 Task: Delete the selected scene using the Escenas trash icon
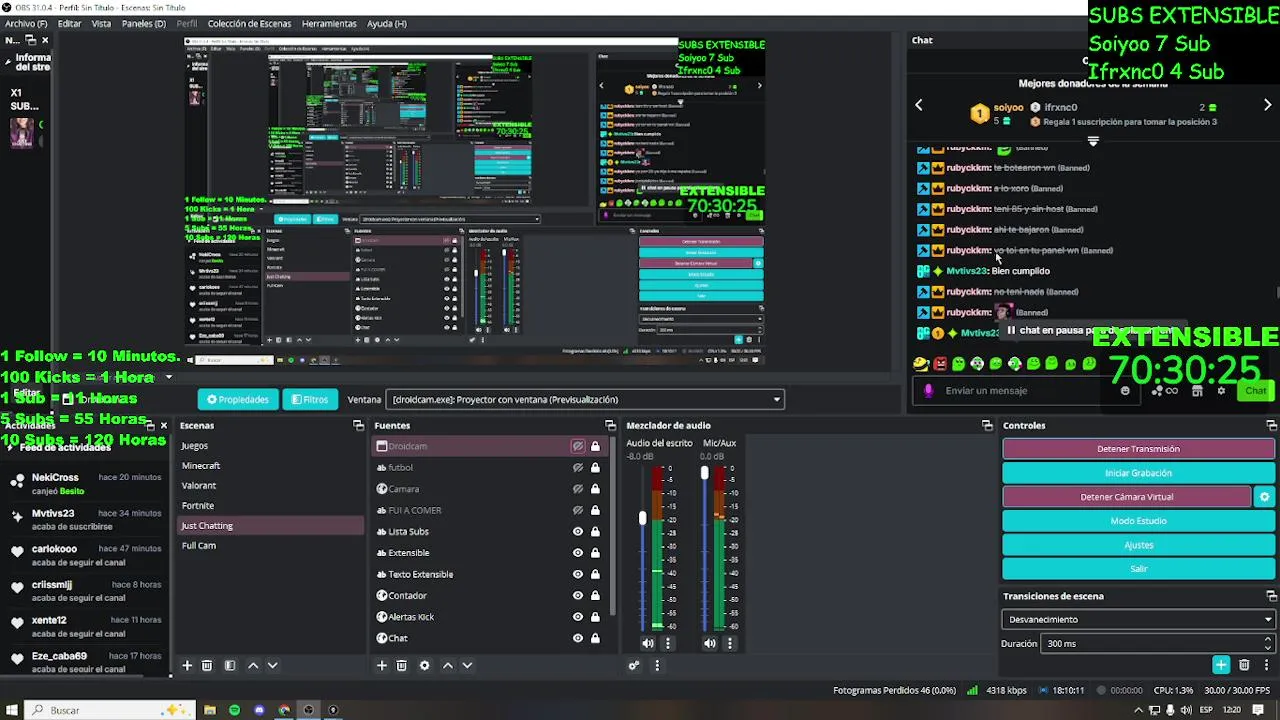[x=207, y=665]
